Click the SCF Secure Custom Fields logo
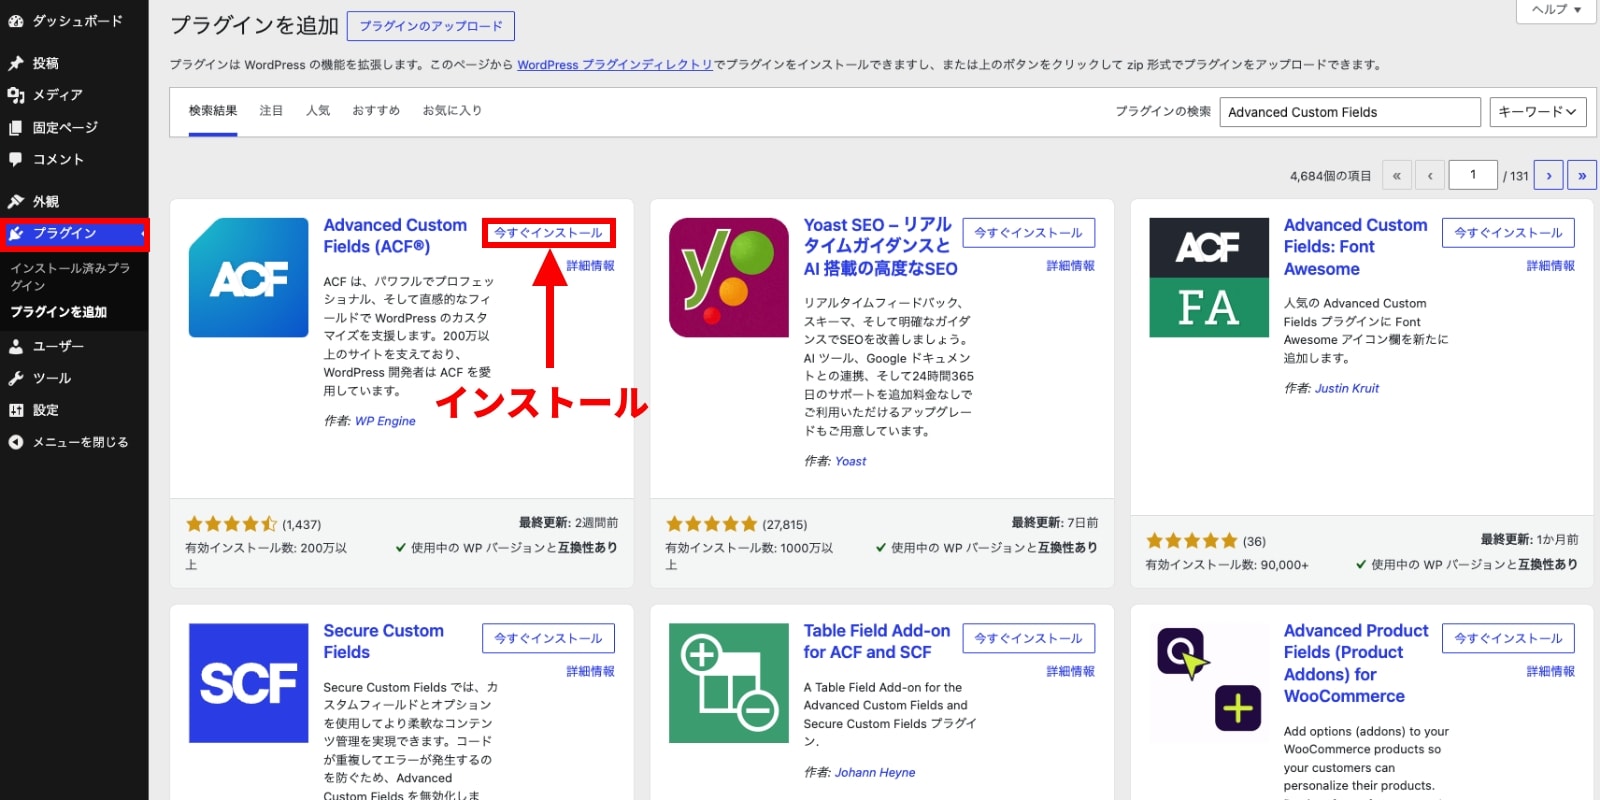 coord(249,683)
